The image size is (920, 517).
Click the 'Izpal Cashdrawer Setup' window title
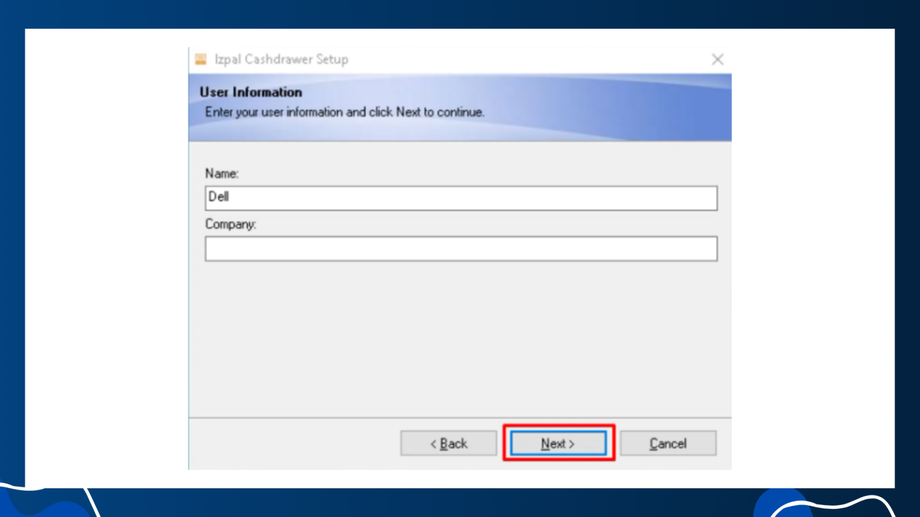tap(281, 59)
